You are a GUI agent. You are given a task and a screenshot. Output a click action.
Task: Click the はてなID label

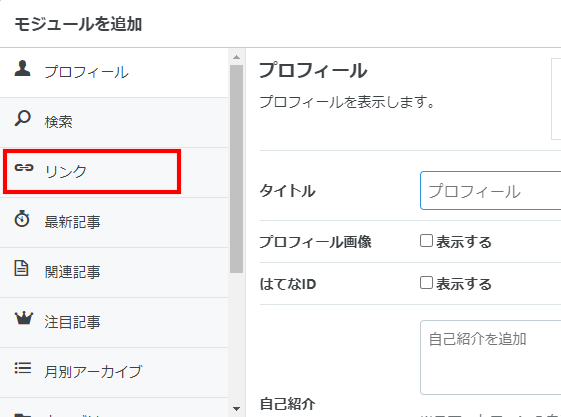pyautogui.click(x=288, y=284)
